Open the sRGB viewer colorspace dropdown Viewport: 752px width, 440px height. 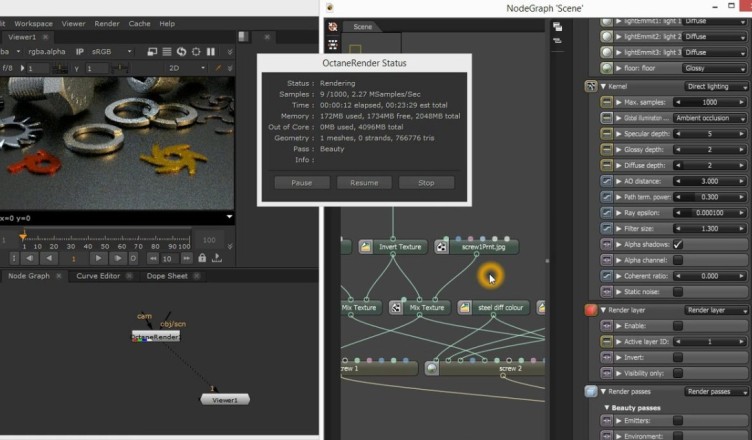(x=111, y=52)
